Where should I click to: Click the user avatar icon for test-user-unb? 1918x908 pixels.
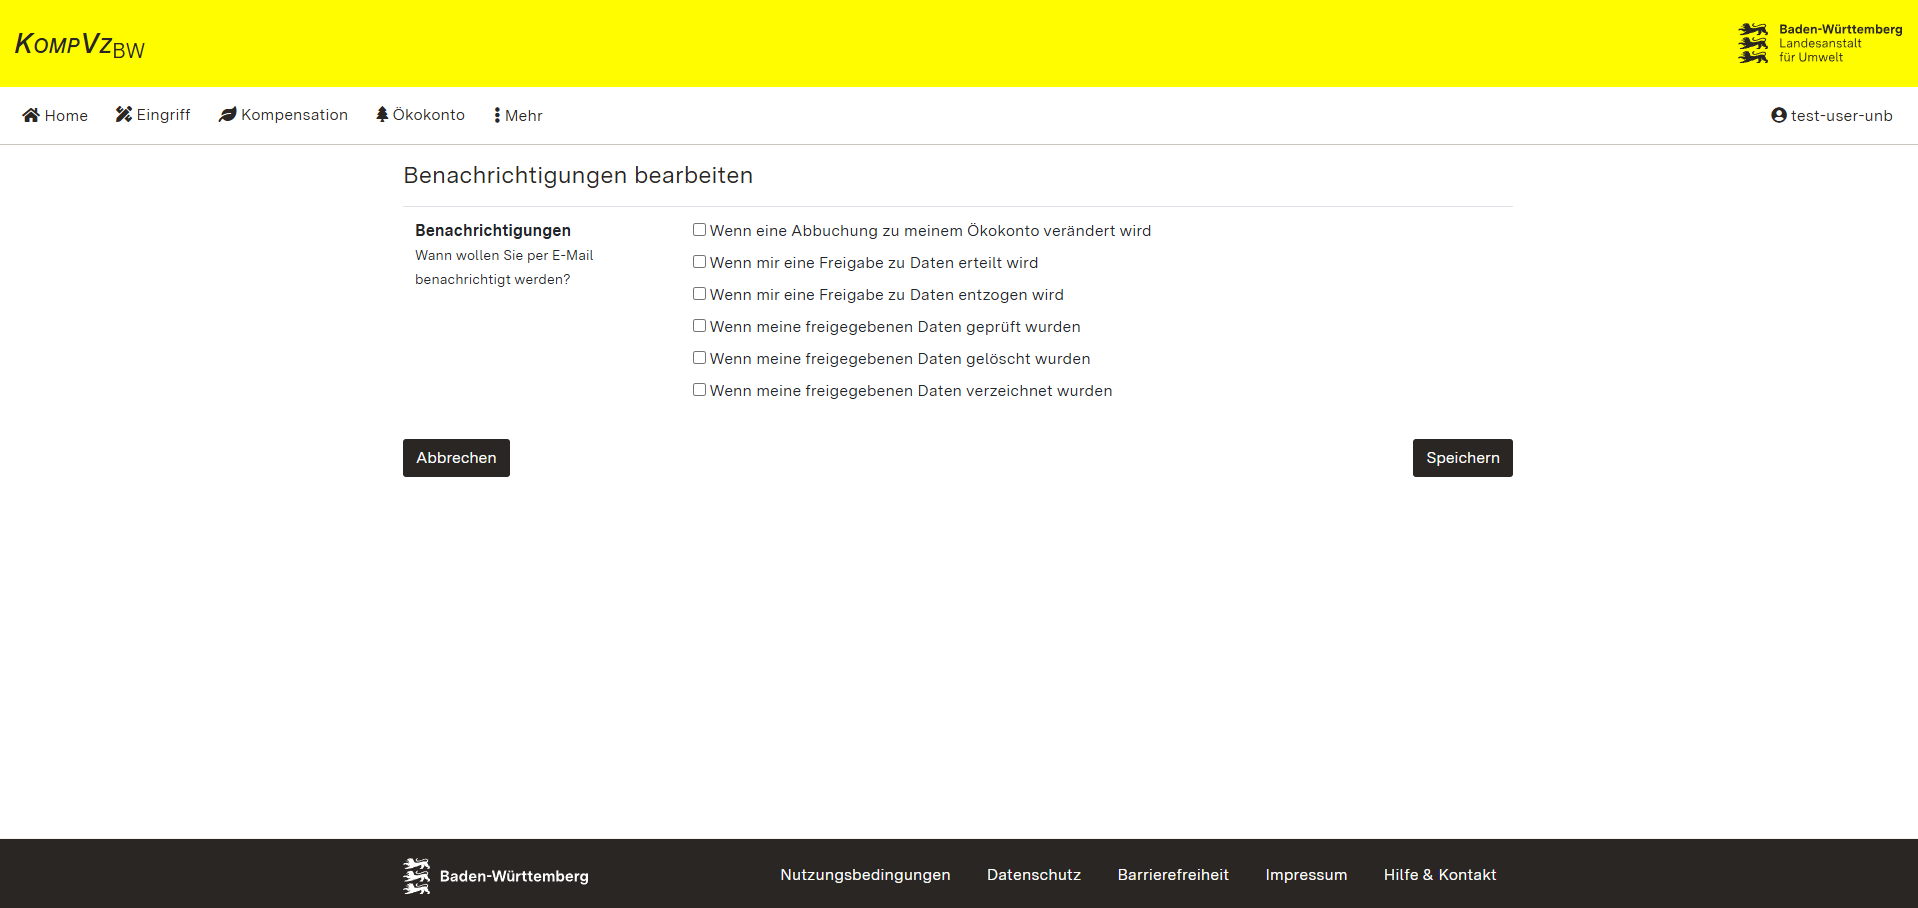coord(1779,115)
